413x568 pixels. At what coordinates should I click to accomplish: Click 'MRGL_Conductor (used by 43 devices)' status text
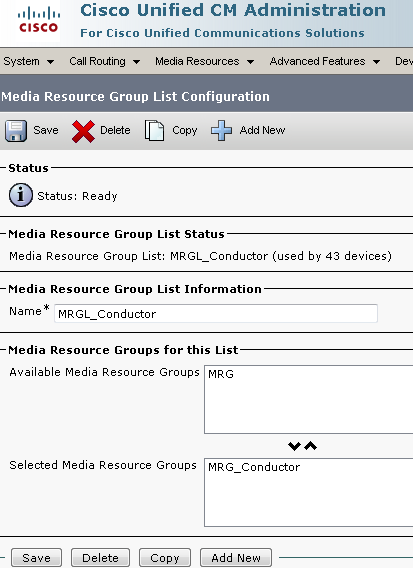click(x=281, y=256)
